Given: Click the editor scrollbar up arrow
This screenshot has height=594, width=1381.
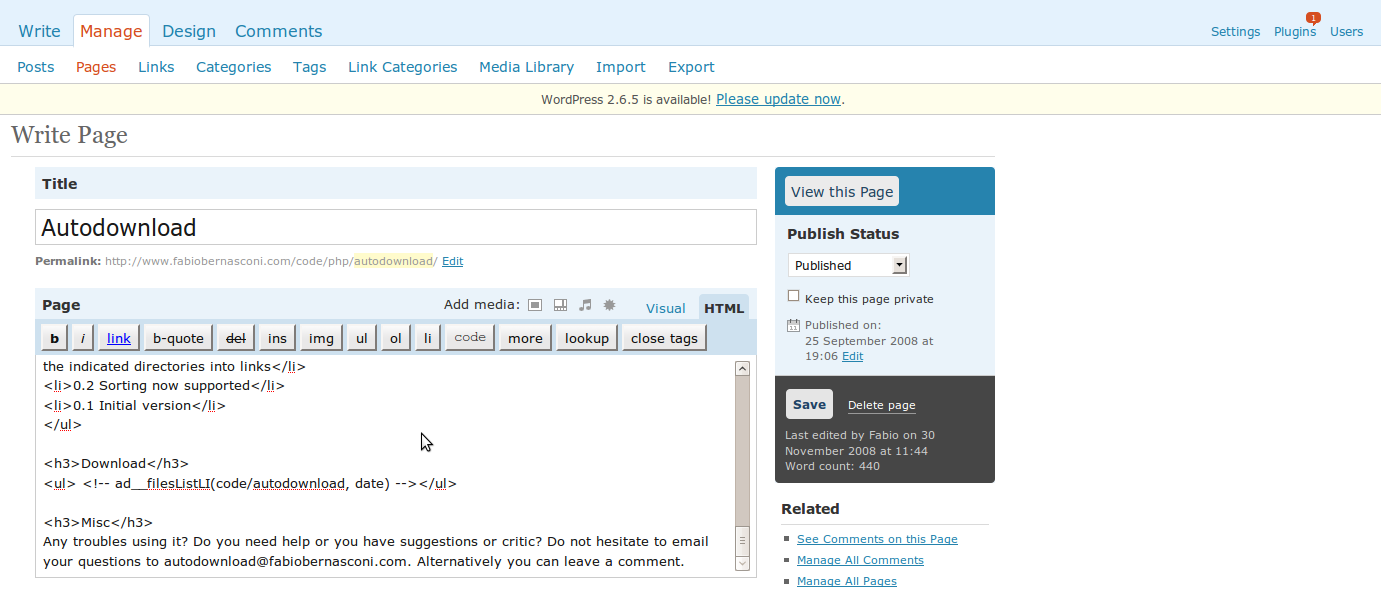Looking at the screenshot, I should point(742,368).
